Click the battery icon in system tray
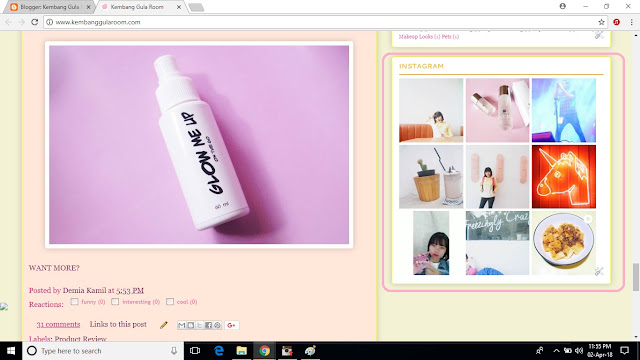This screenshot has width=640, height=360. point(568,351)
